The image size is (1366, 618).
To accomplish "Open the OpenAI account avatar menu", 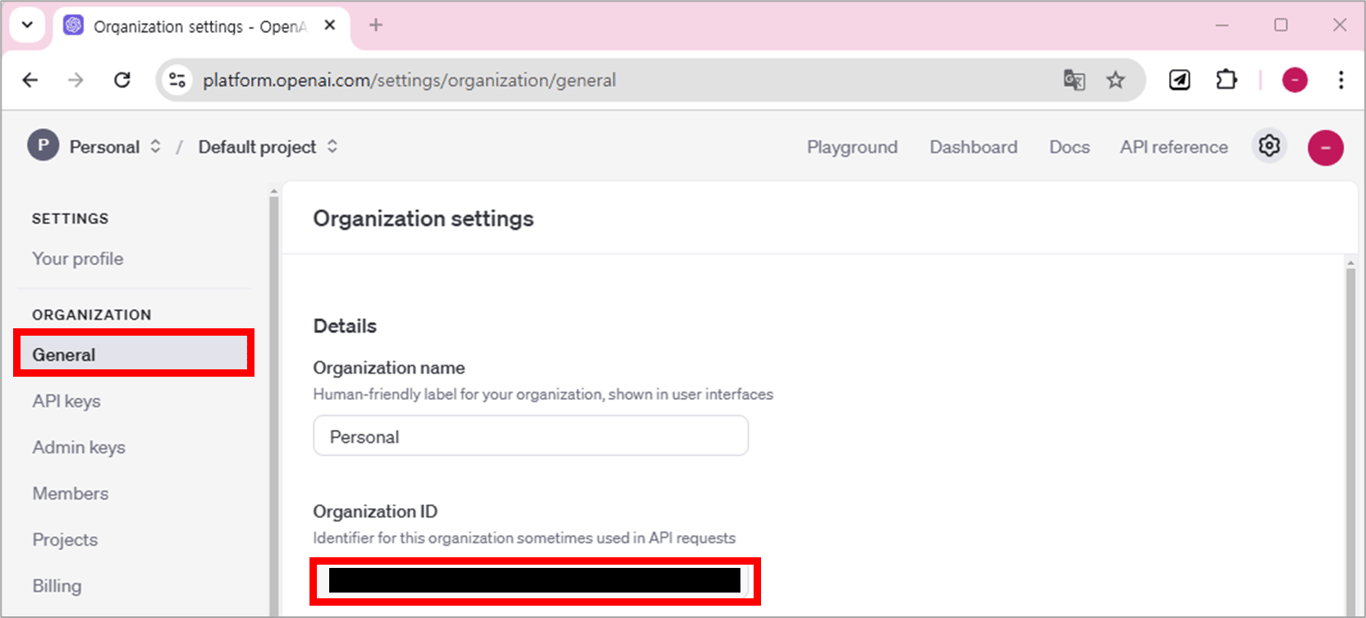I will (1325, 148).
